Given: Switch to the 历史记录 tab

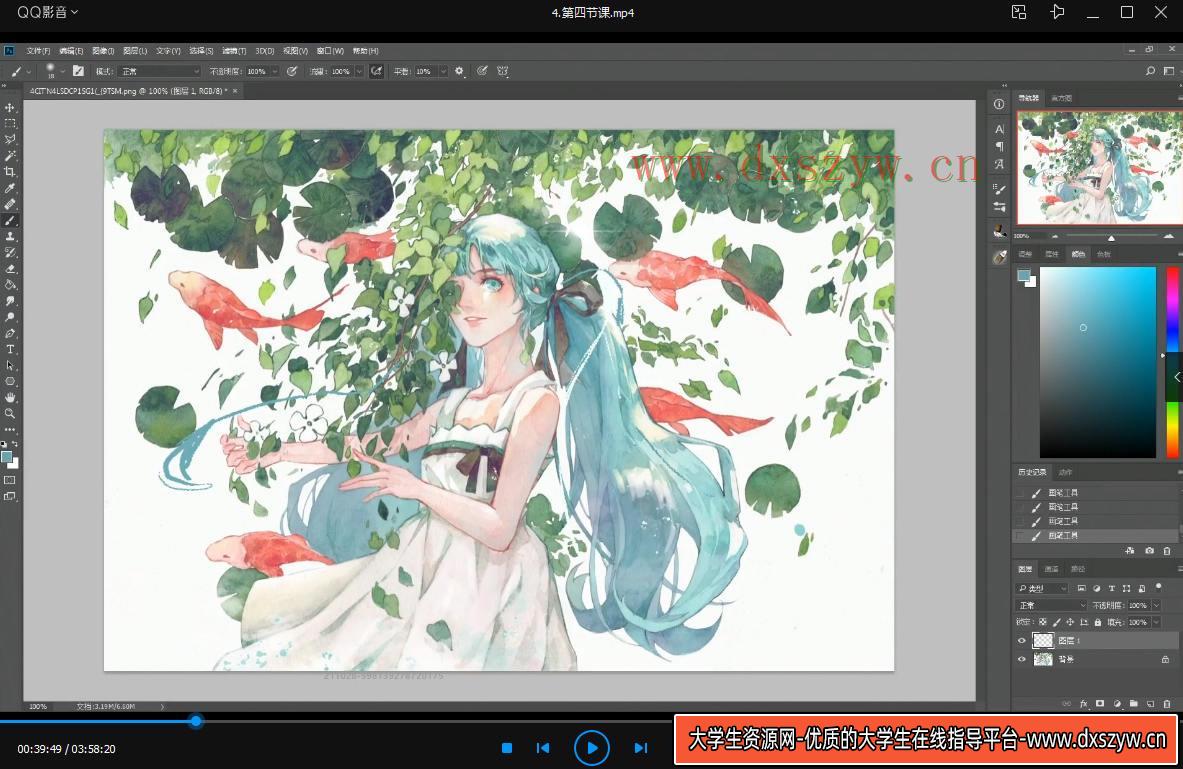Looking at the screenshot, I should (x=1032, y=472).
